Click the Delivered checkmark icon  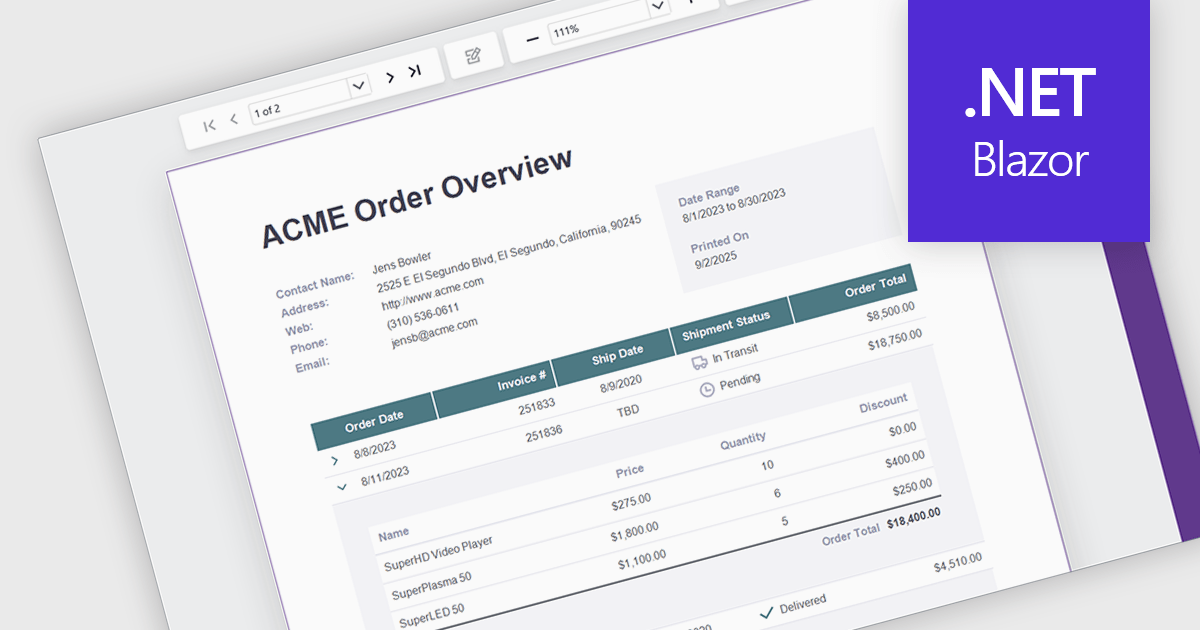(x=768, y=612)
